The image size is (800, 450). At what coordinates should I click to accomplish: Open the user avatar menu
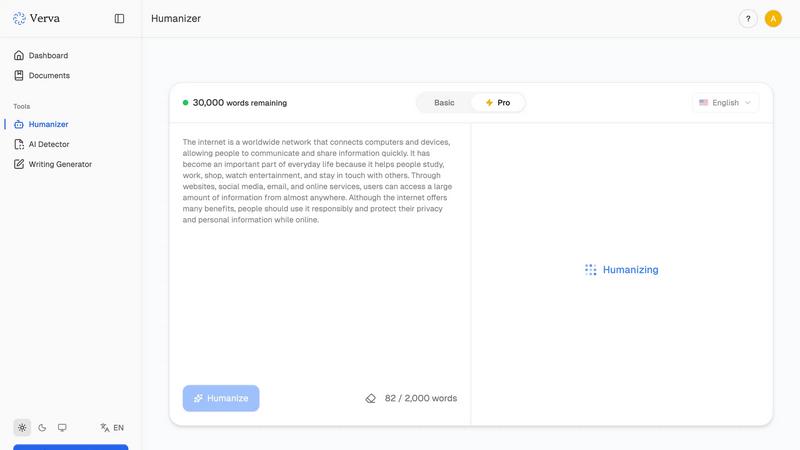(x=773, y=19)
